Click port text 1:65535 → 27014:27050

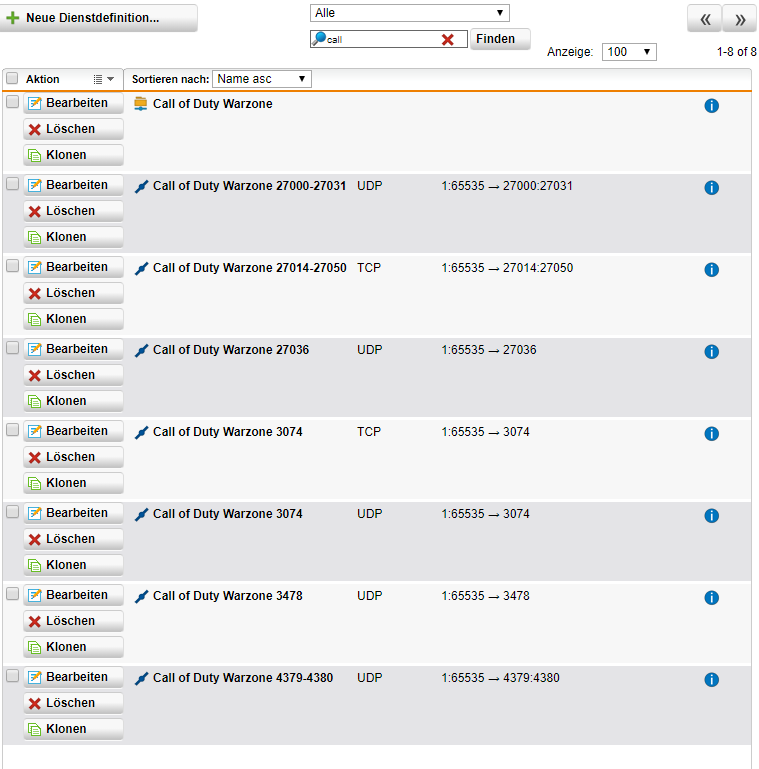(507, 268)
